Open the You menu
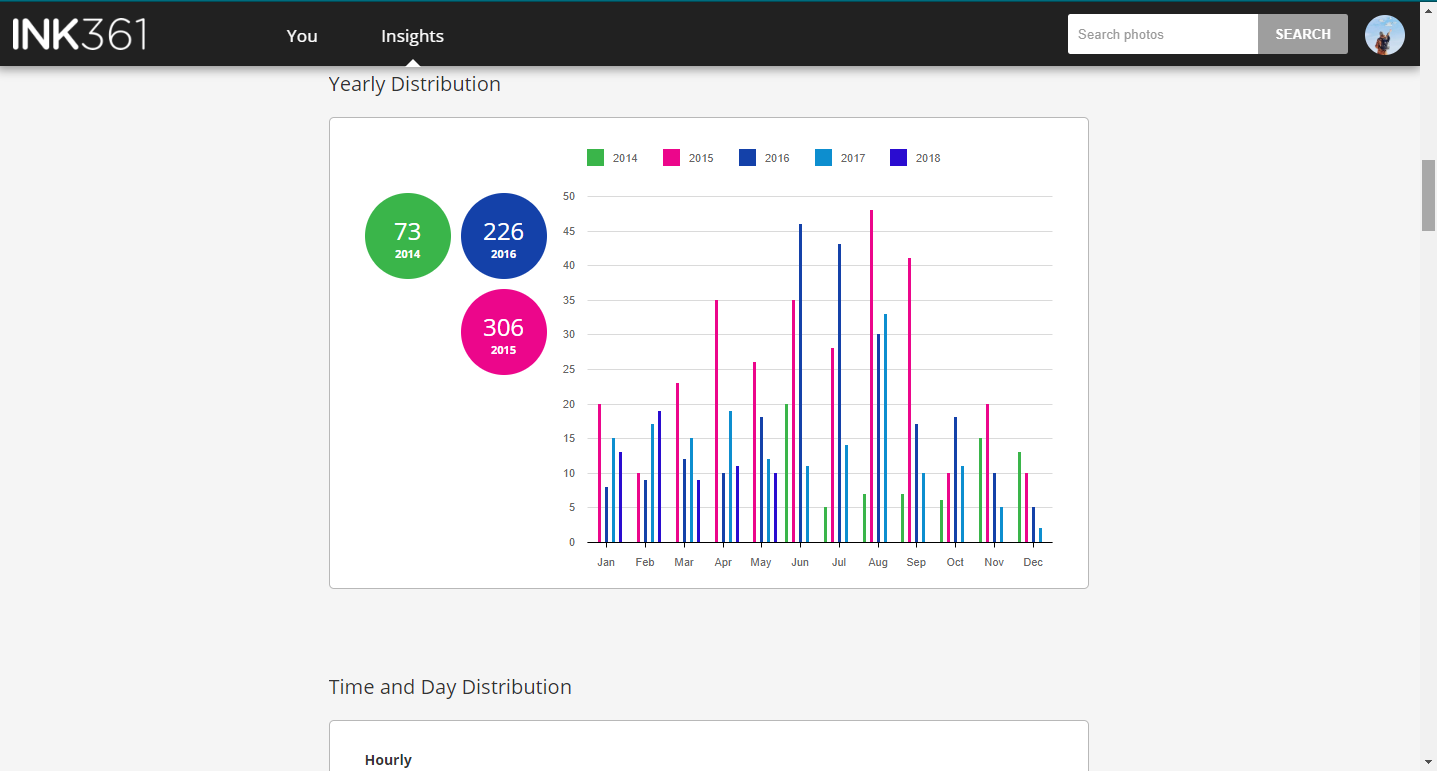This screenshot has height=771, width=1437. pyautogui.click(x=302, y=36)
